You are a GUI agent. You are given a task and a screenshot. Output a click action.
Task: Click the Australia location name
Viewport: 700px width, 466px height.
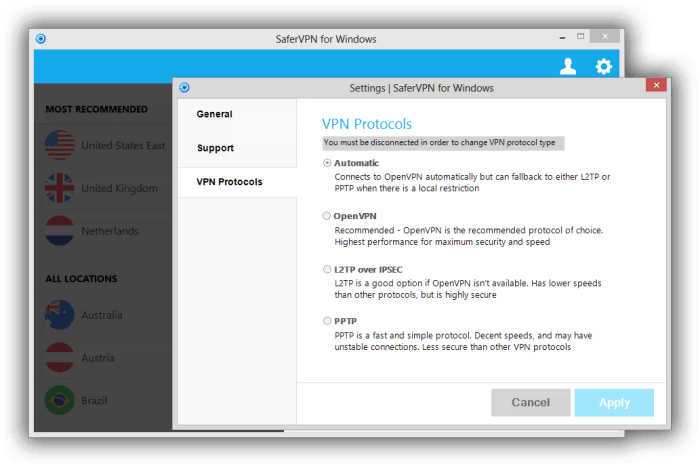coord(102,315)
